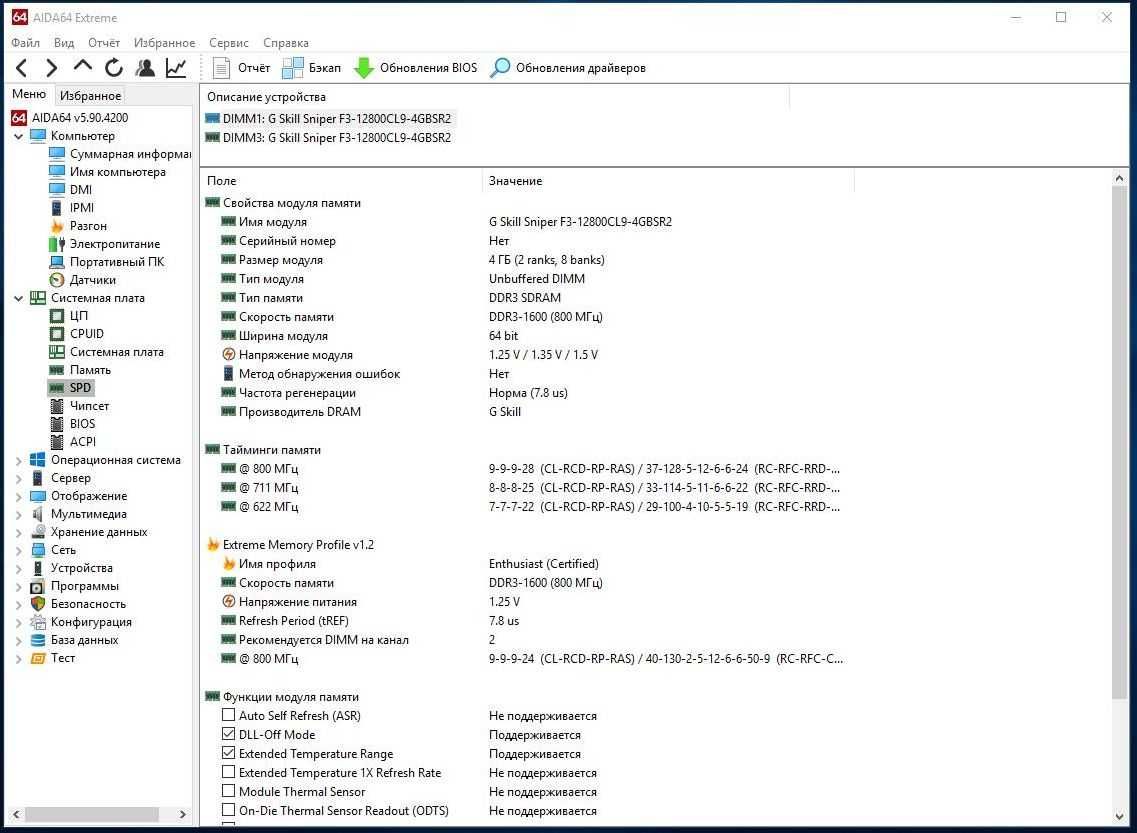The width and height of the screenshot is (1137, 833).
Task: Toggle the Extended Temperature Range checkbox
Action: click(228, 753)
